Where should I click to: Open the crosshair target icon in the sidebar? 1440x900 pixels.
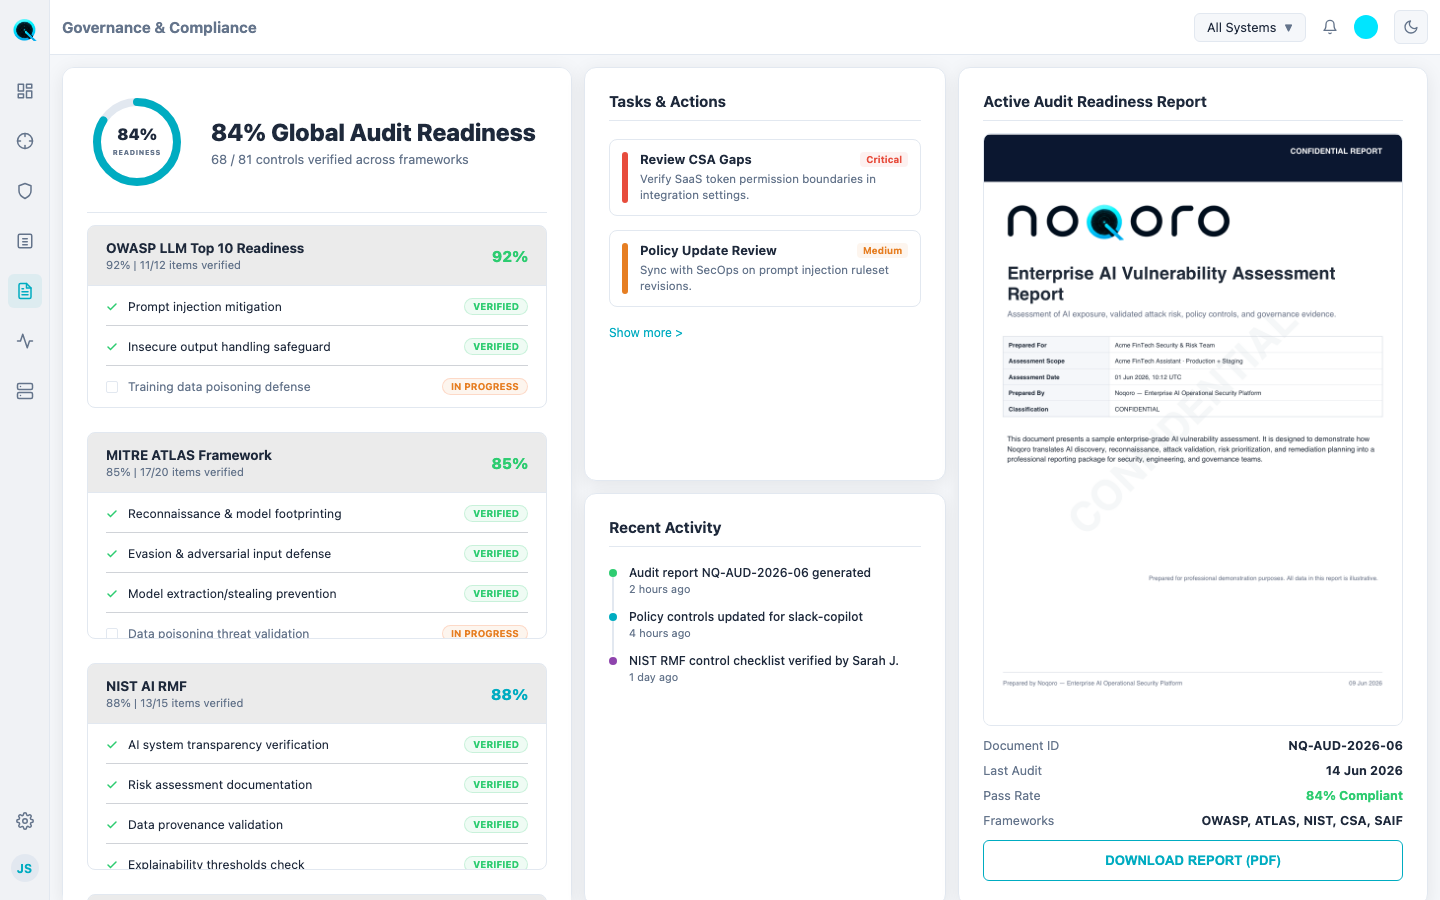tap(25, 141)
